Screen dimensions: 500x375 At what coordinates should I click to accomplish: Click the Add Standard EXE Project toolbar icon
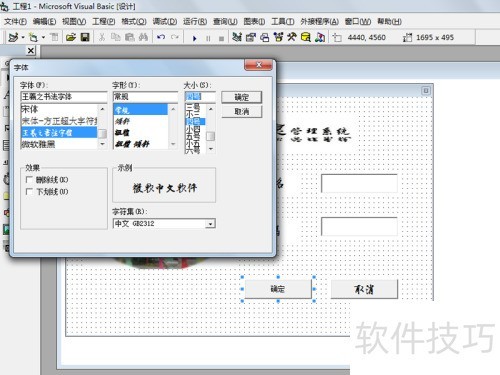tap(13, 37)
